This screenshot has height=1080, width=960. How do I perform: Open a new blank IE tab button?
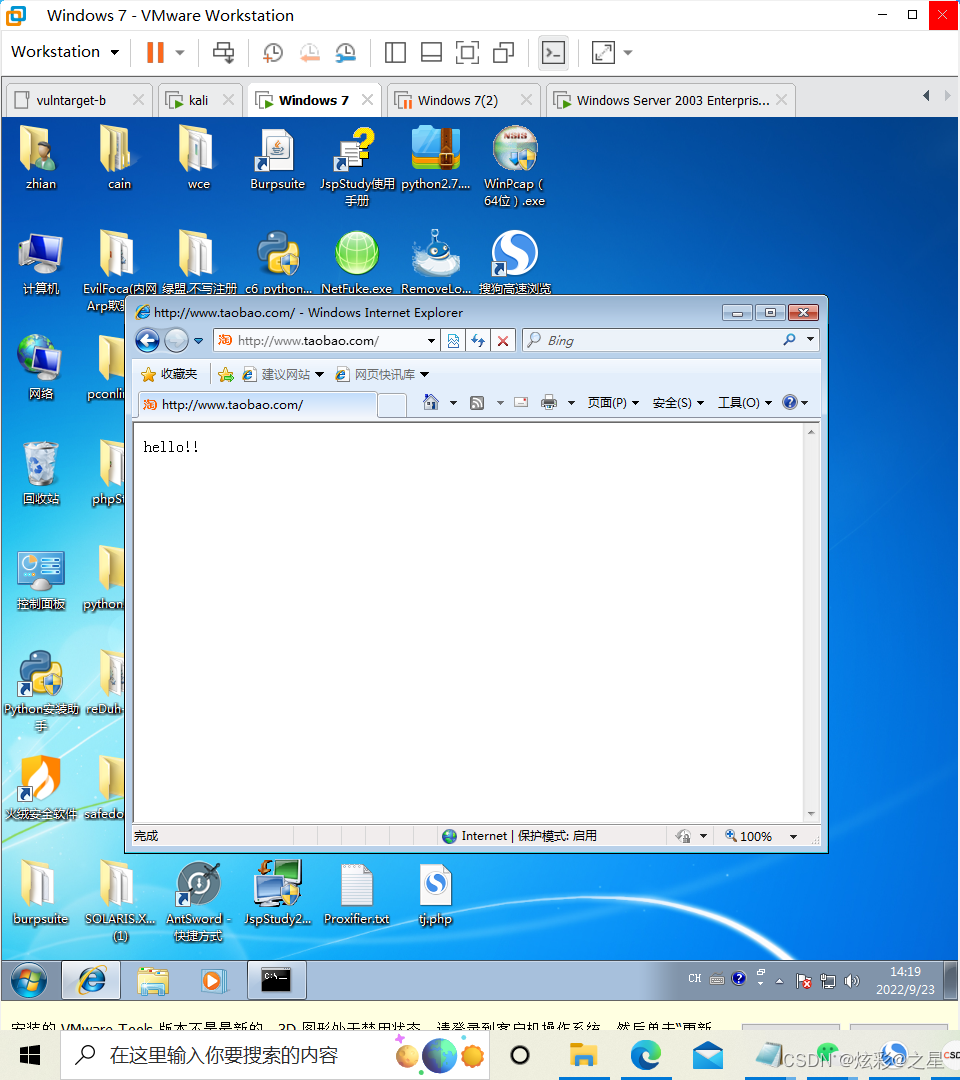point(392,405)
